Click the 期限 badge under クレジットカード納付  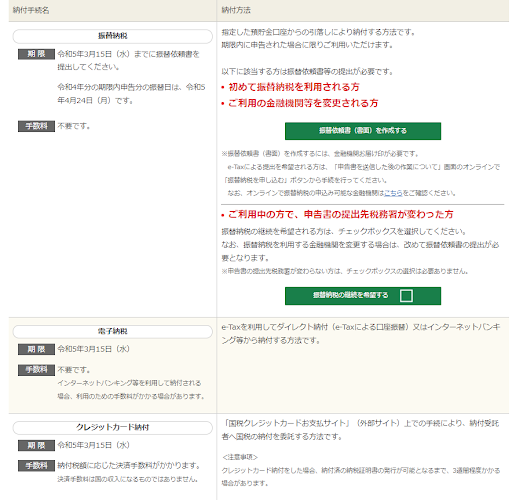[x=36, y=445]
